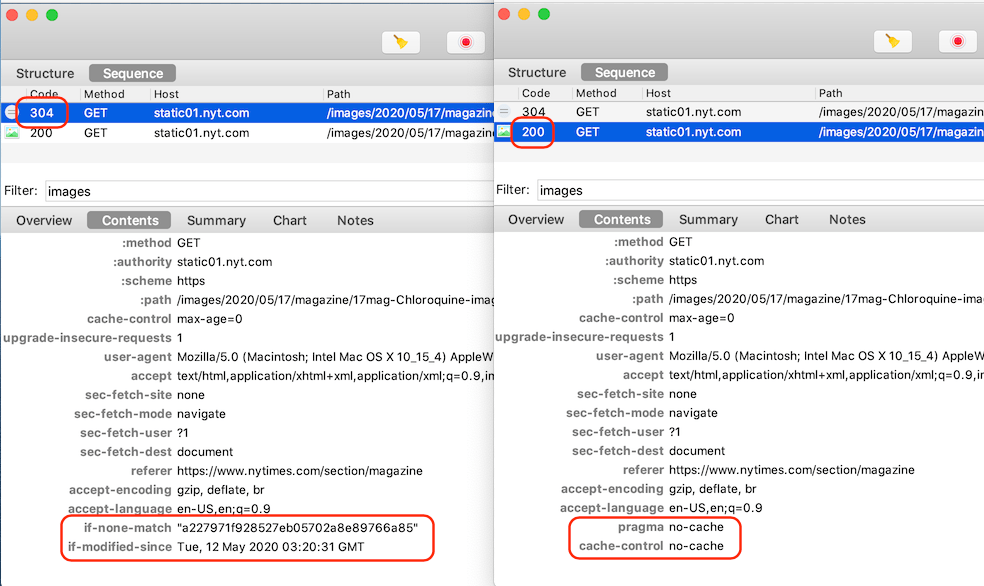Select the 304 GET request row in right window

click(x=700, y=112)
